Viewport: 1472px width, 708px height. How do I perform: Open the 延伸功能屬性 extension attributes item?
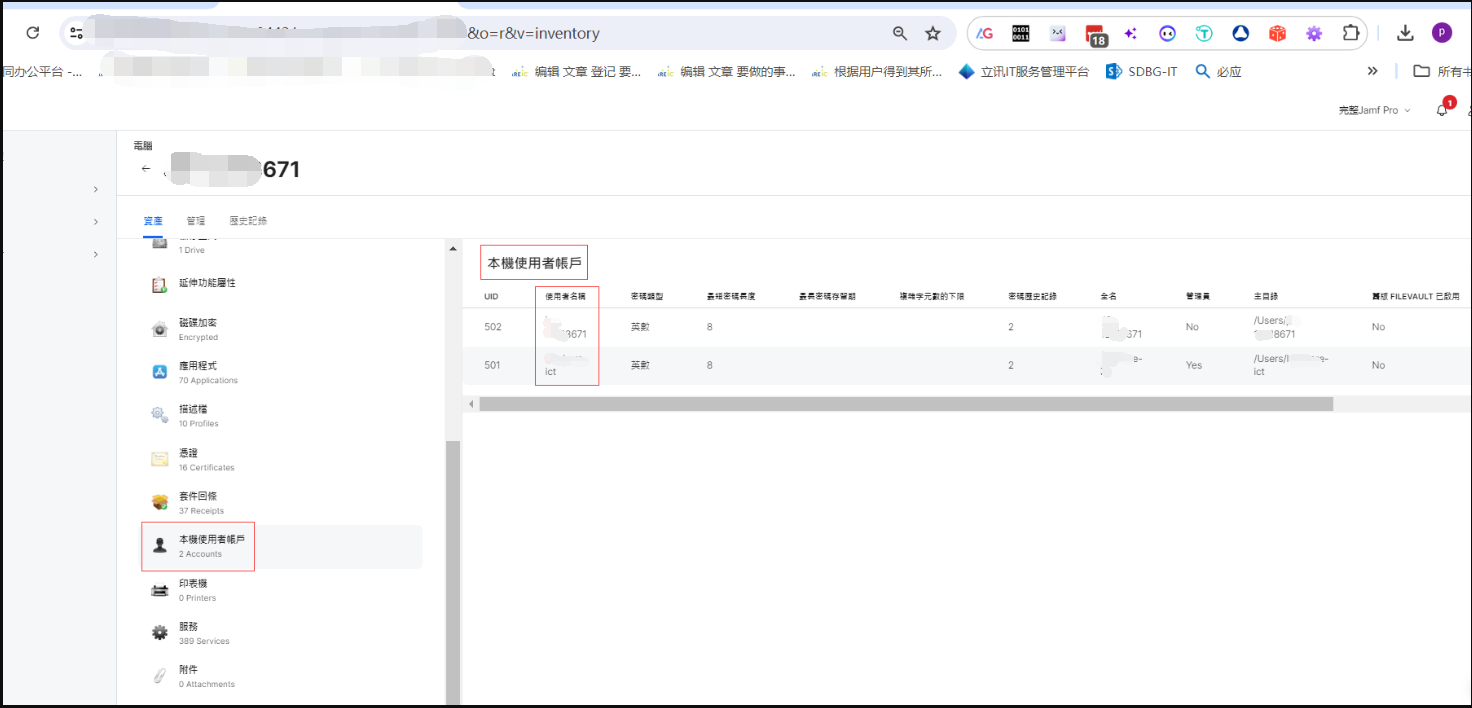206,283
